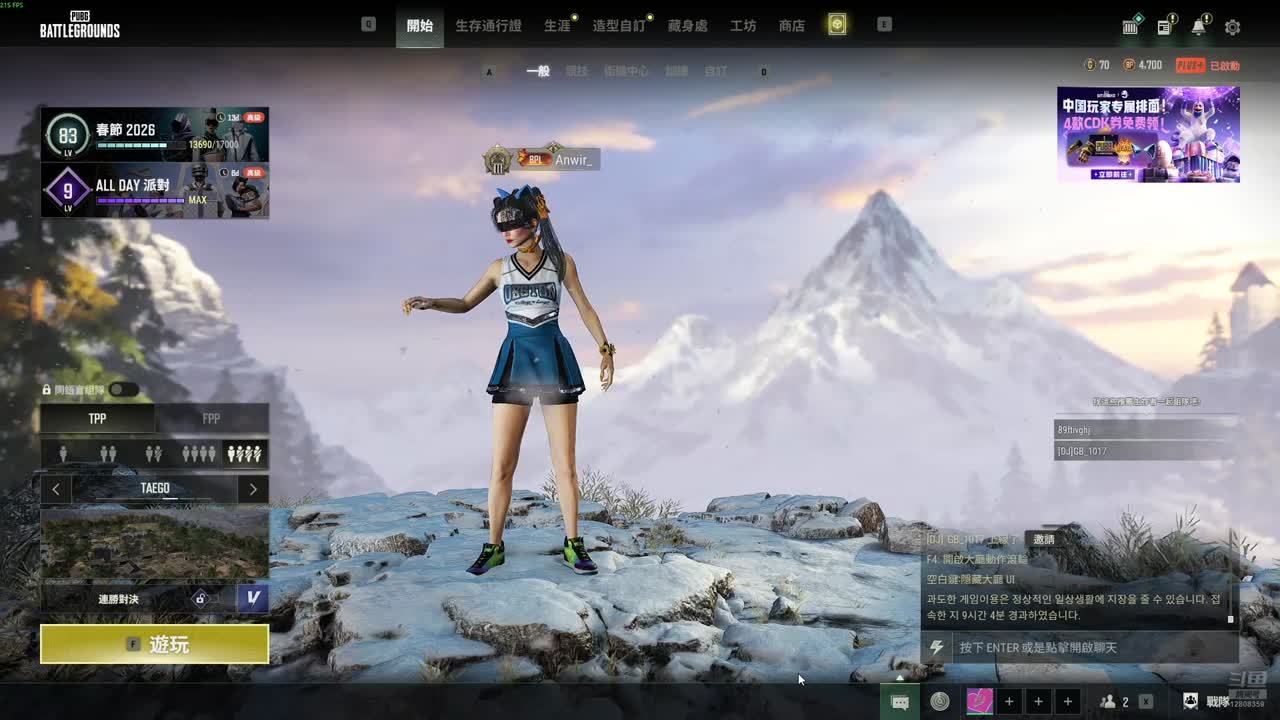The image size is (1280, 720).
Task: Select the solo single-player squad mode
Action: (63, 454)
